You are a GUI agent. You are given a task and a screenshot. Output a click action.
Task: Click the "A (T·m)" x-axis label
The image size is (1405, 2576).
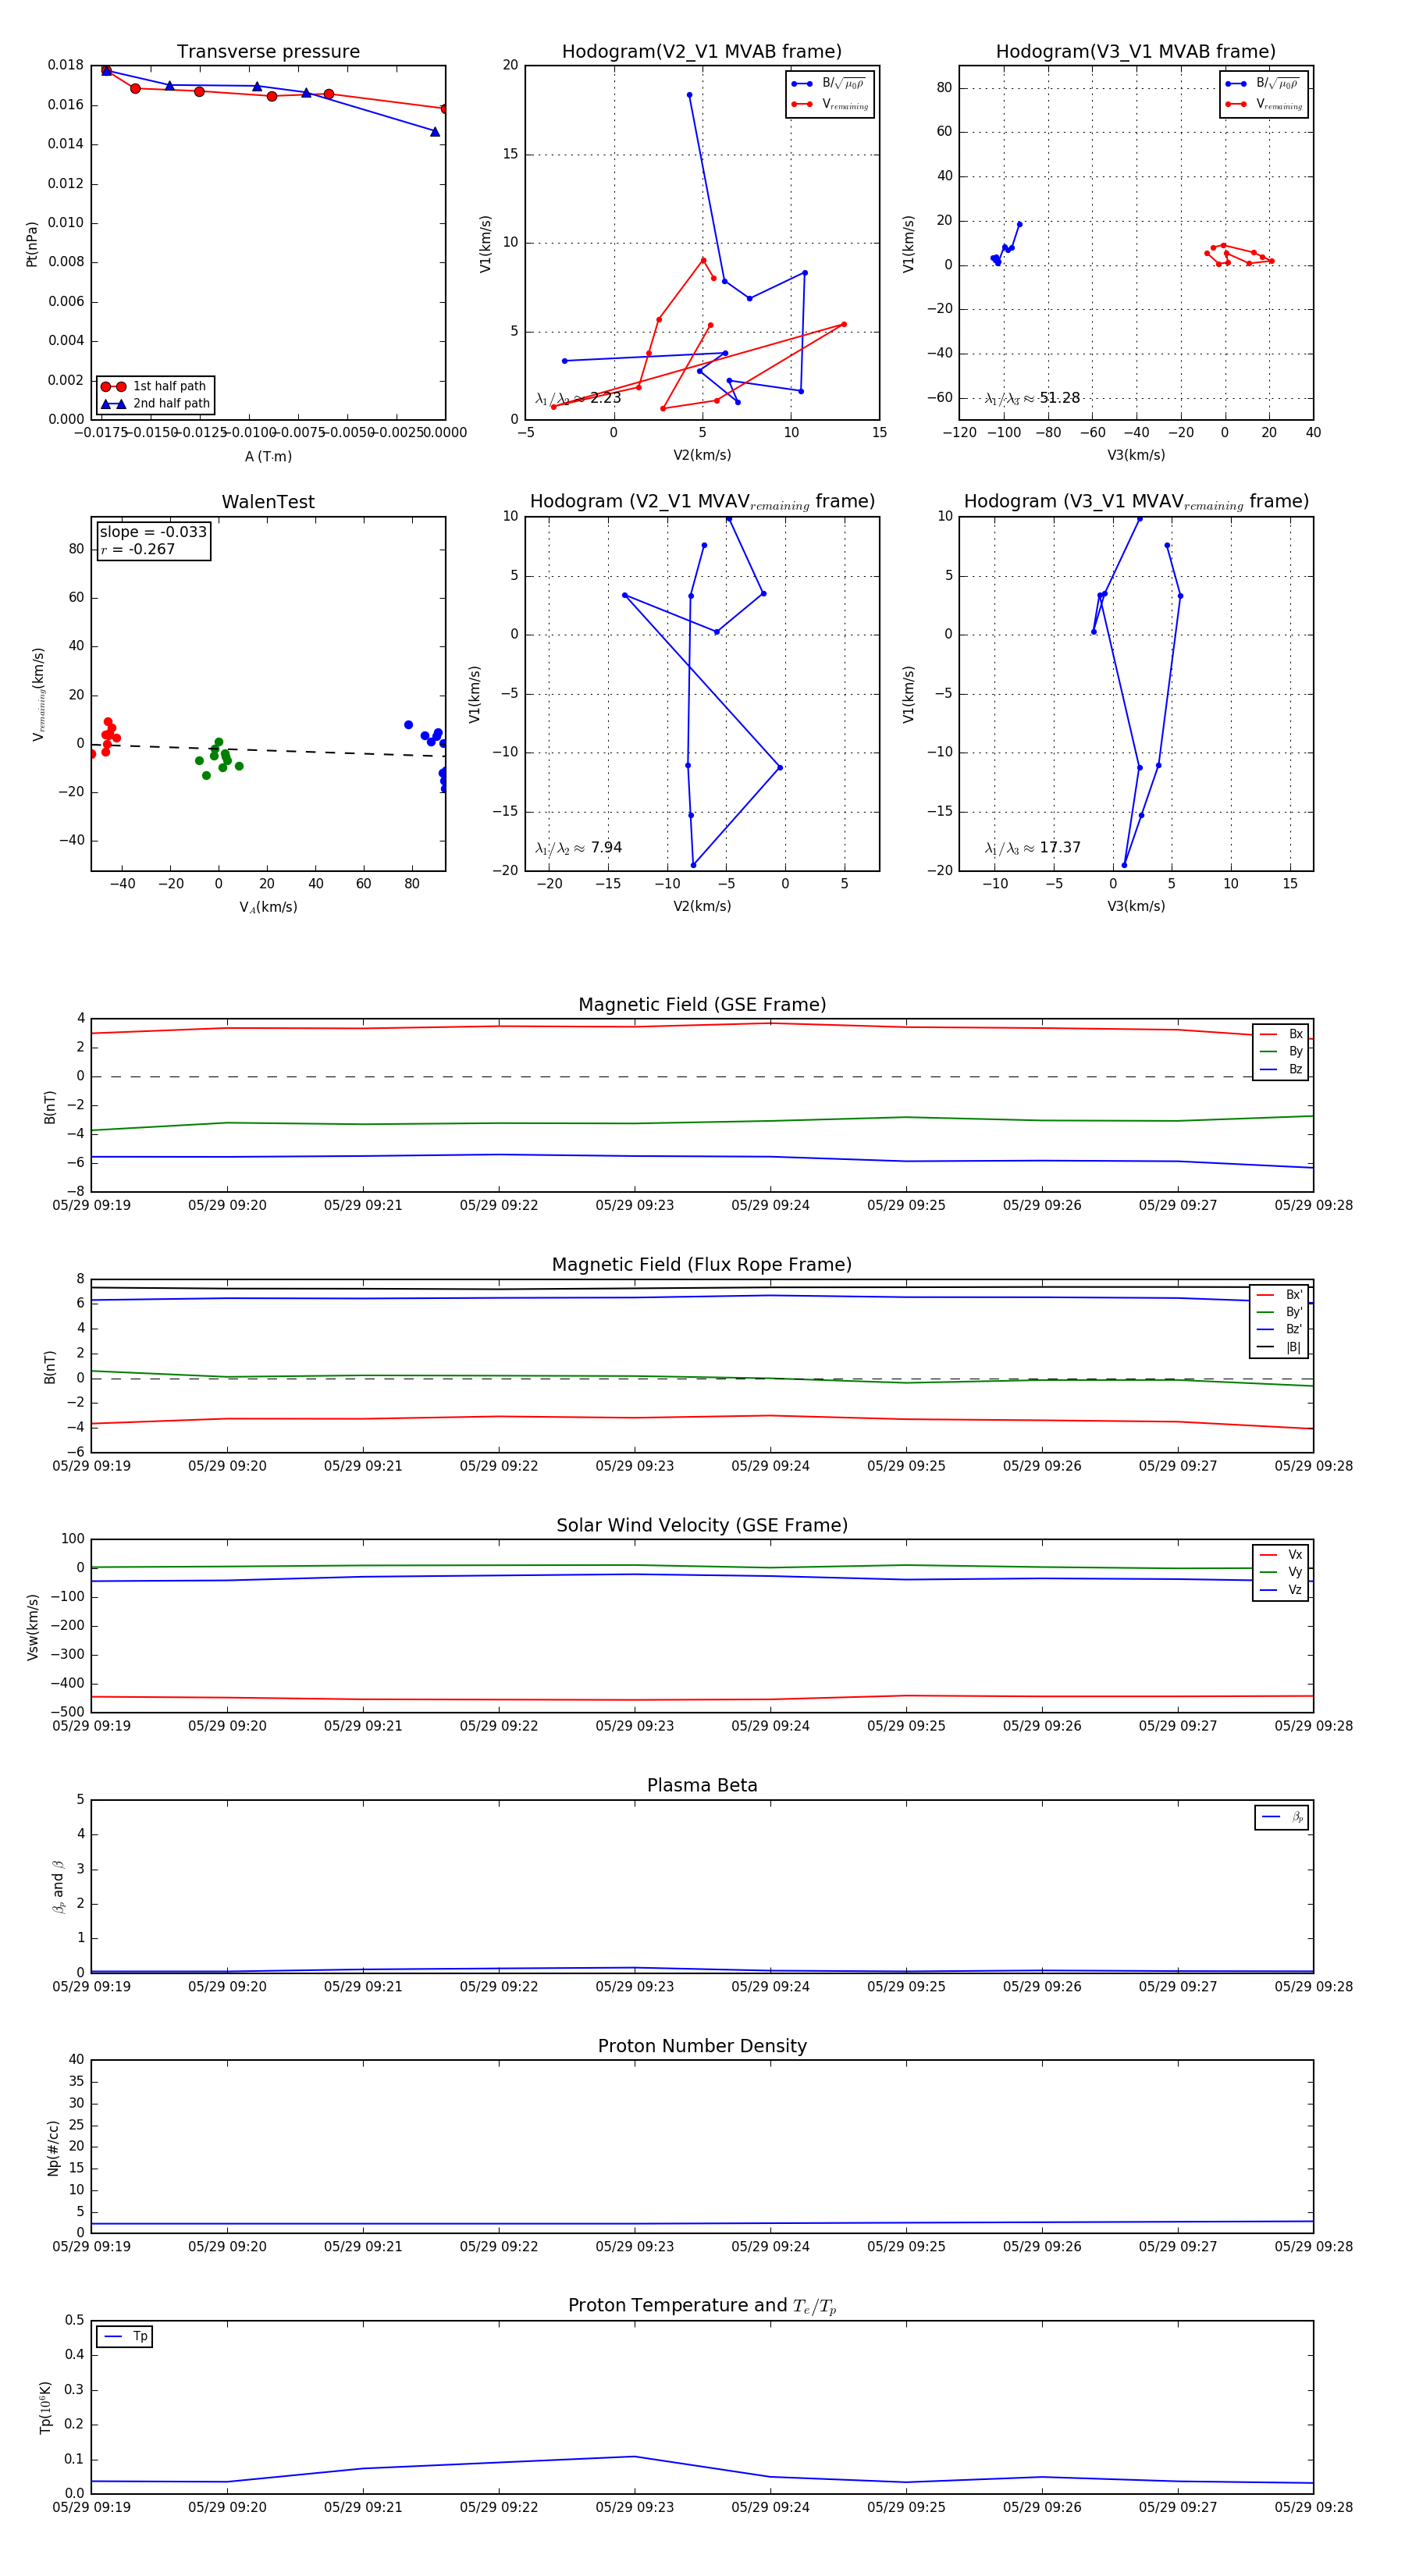click(268, 456)
